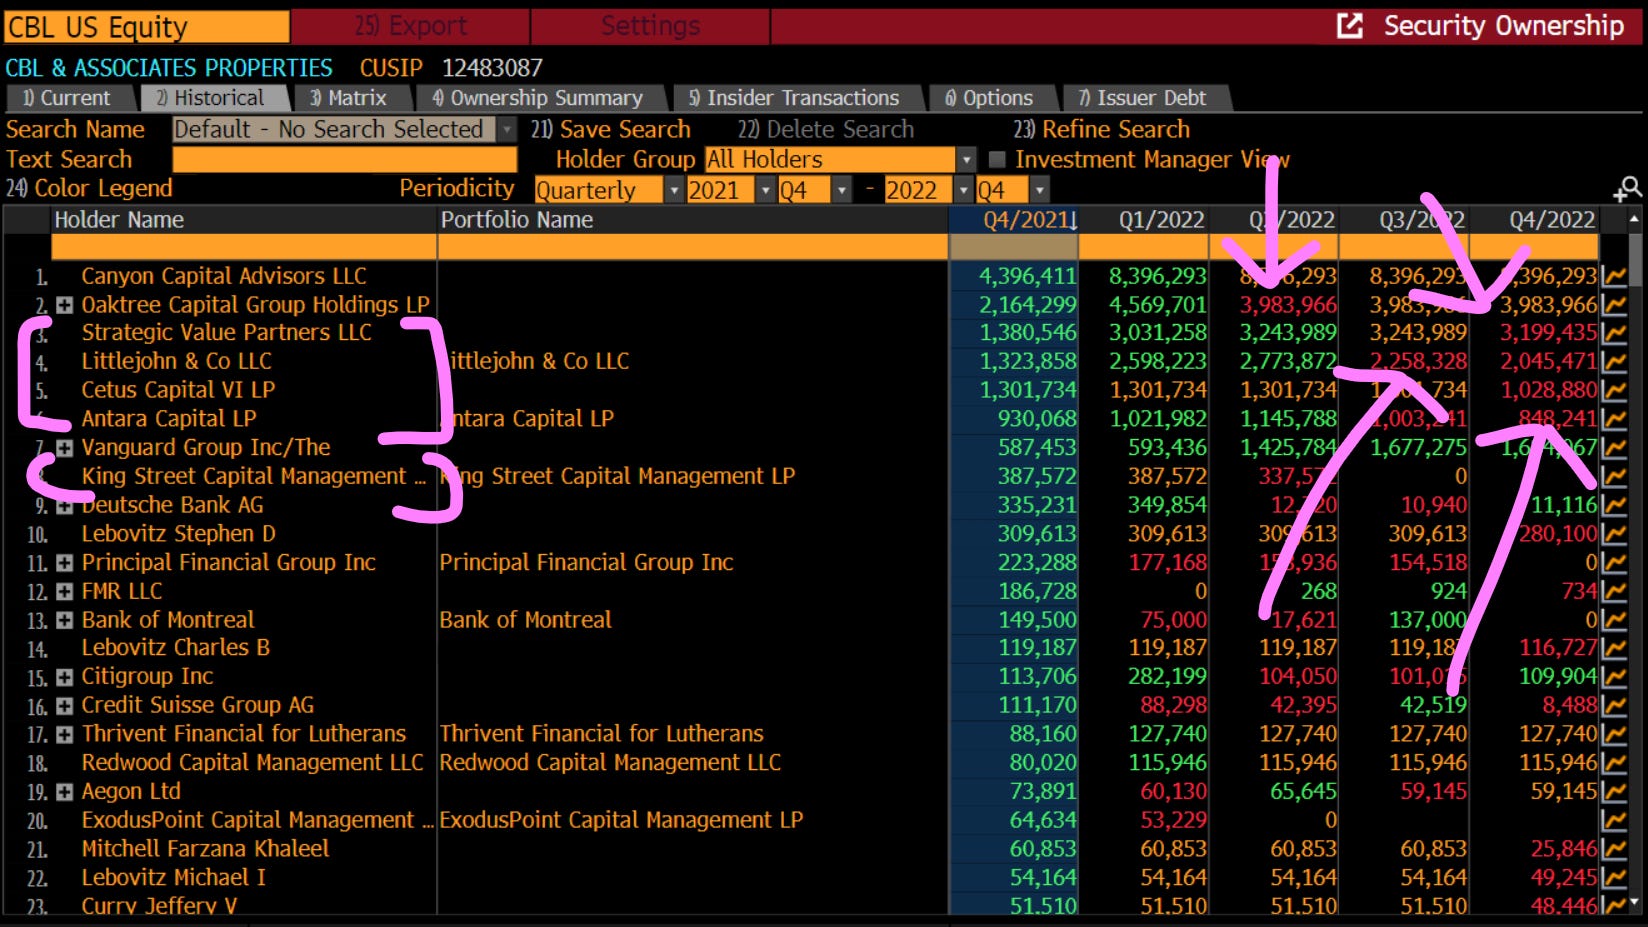Click the Text Search input field
The height and width of the screenshot is (927, 1648).
tap(344, 160)
